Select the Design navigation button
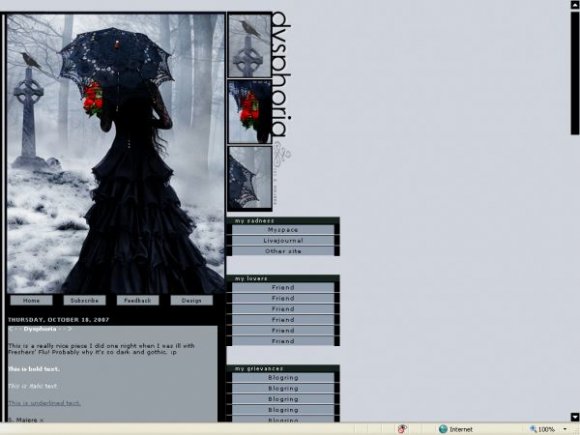Screen dimensions: 580x435 point(192,300)
